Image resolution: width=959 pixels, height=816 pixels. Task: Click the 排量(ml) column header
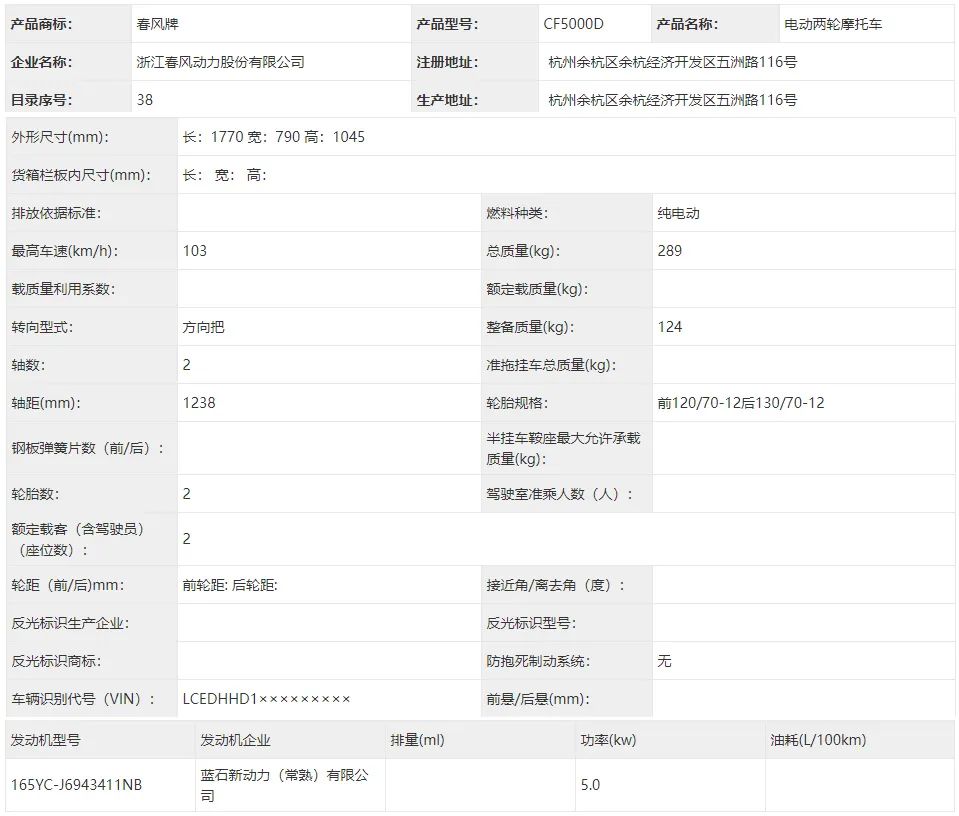pyautogui.click(x=417, y=740)
